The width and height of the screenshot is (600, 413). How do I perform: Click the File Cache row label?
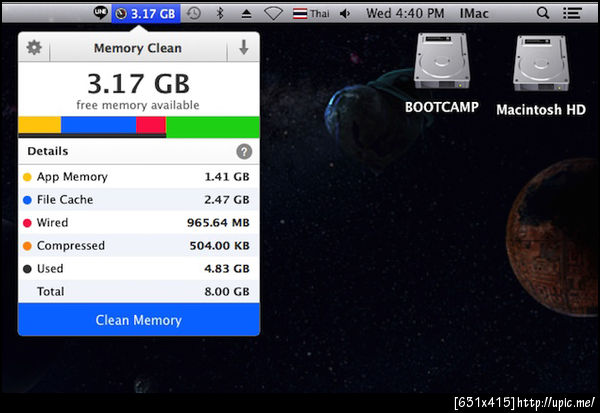click(x=65, y=200)
